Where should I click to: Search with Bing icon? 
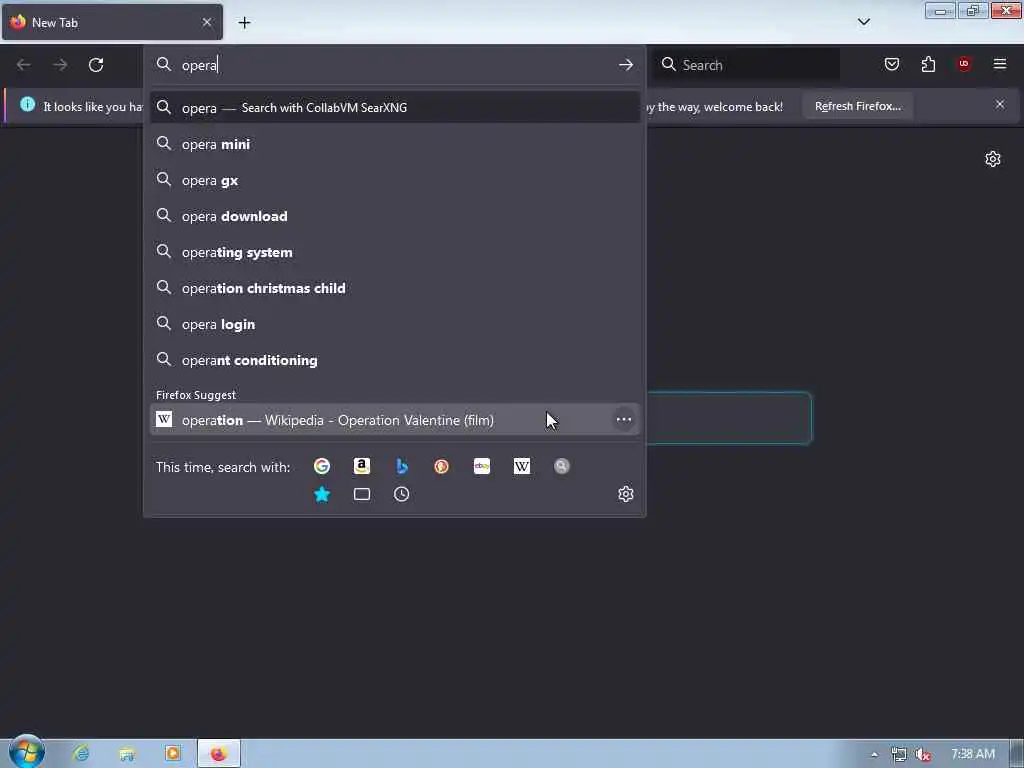point(402,466)
